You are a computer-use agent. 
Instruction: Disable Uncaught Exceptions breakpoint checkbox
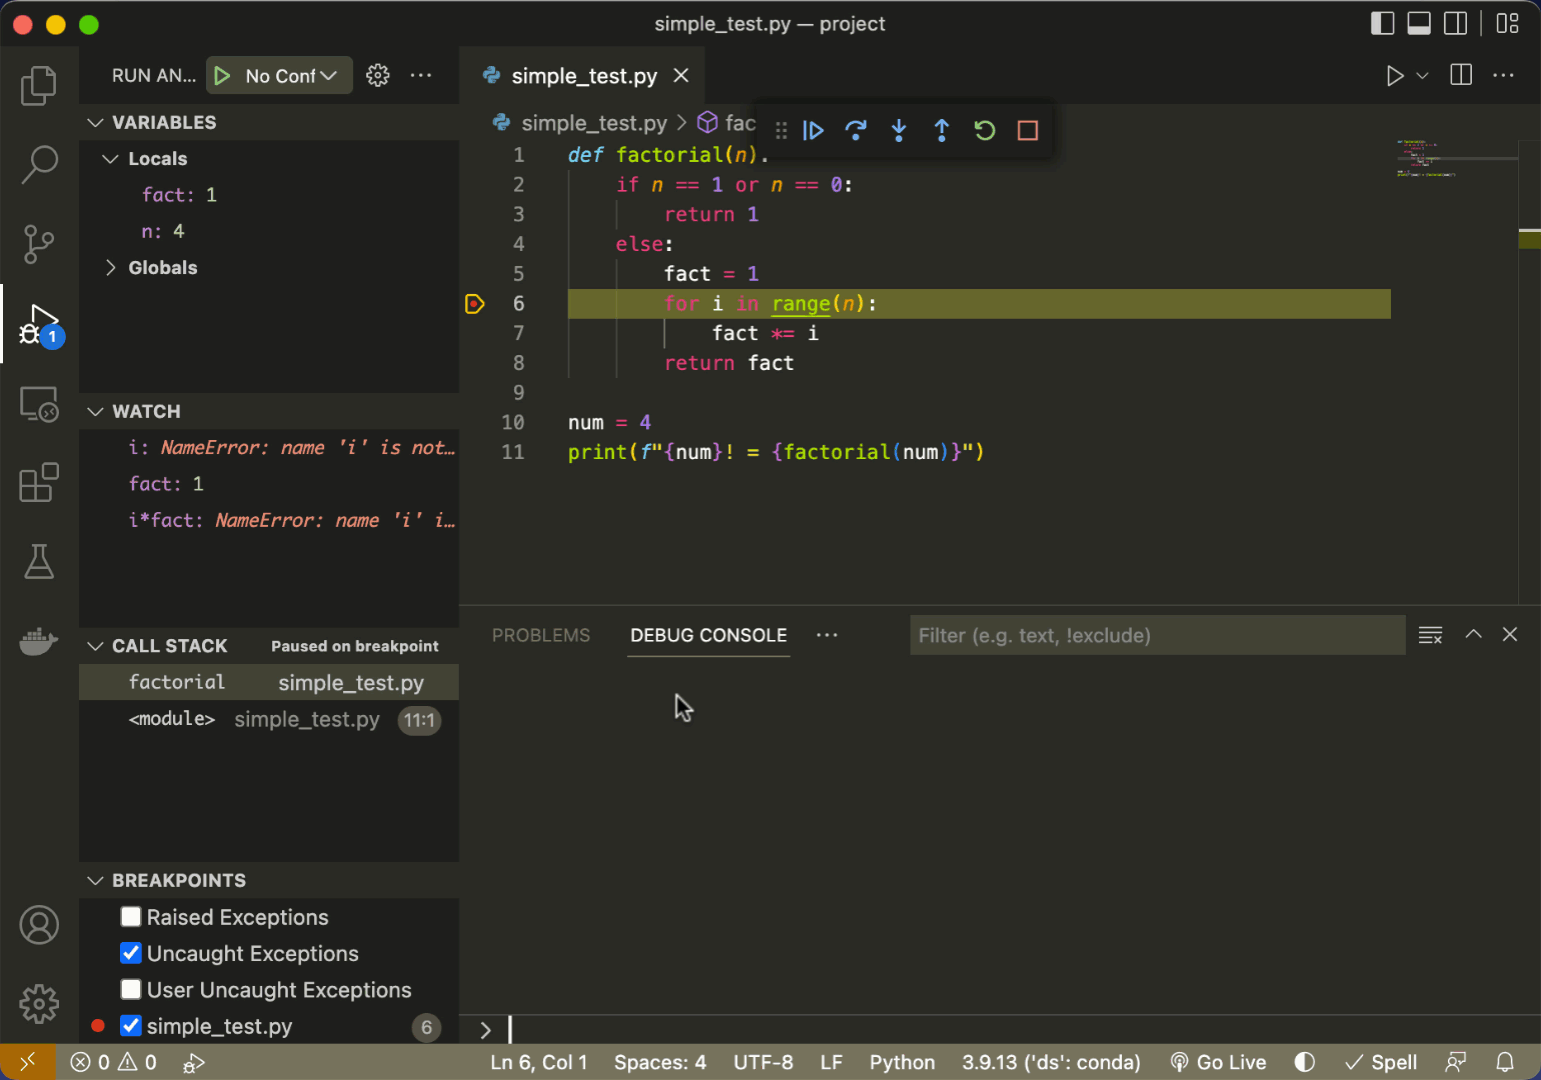click(130, 952)
